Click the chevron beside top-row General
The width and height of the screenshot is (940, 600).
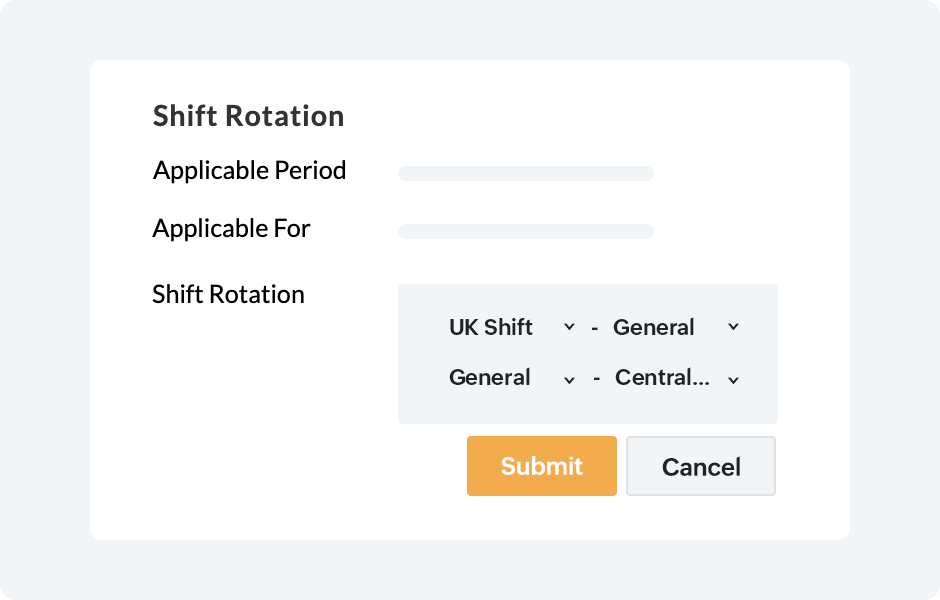point(733,327)
